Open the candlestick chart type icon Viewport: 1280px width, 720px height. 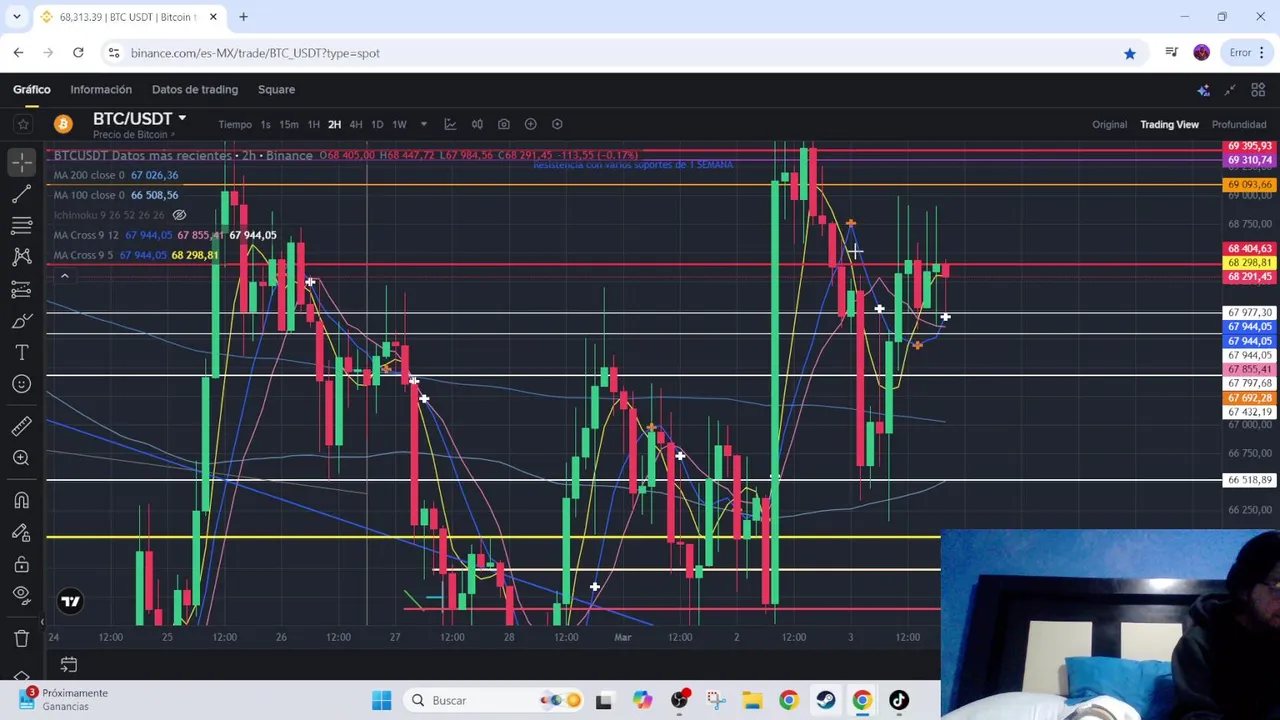point(477,124)
